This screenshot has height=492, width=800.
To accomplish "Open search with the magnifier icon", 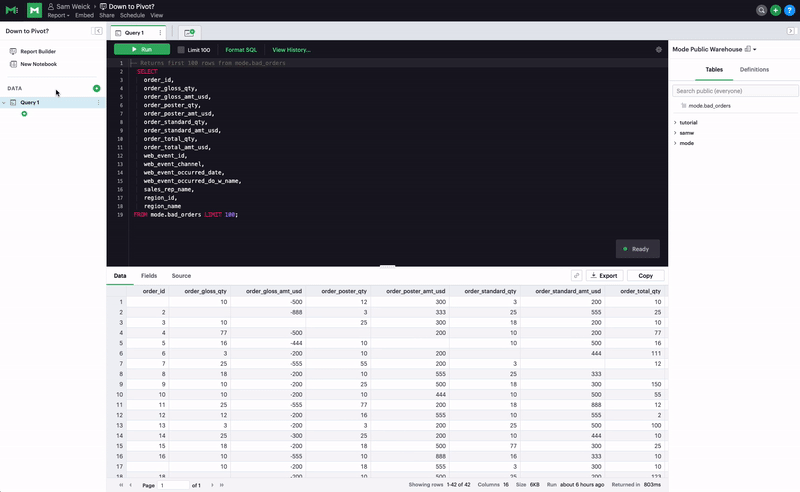I will click(761, 10).
